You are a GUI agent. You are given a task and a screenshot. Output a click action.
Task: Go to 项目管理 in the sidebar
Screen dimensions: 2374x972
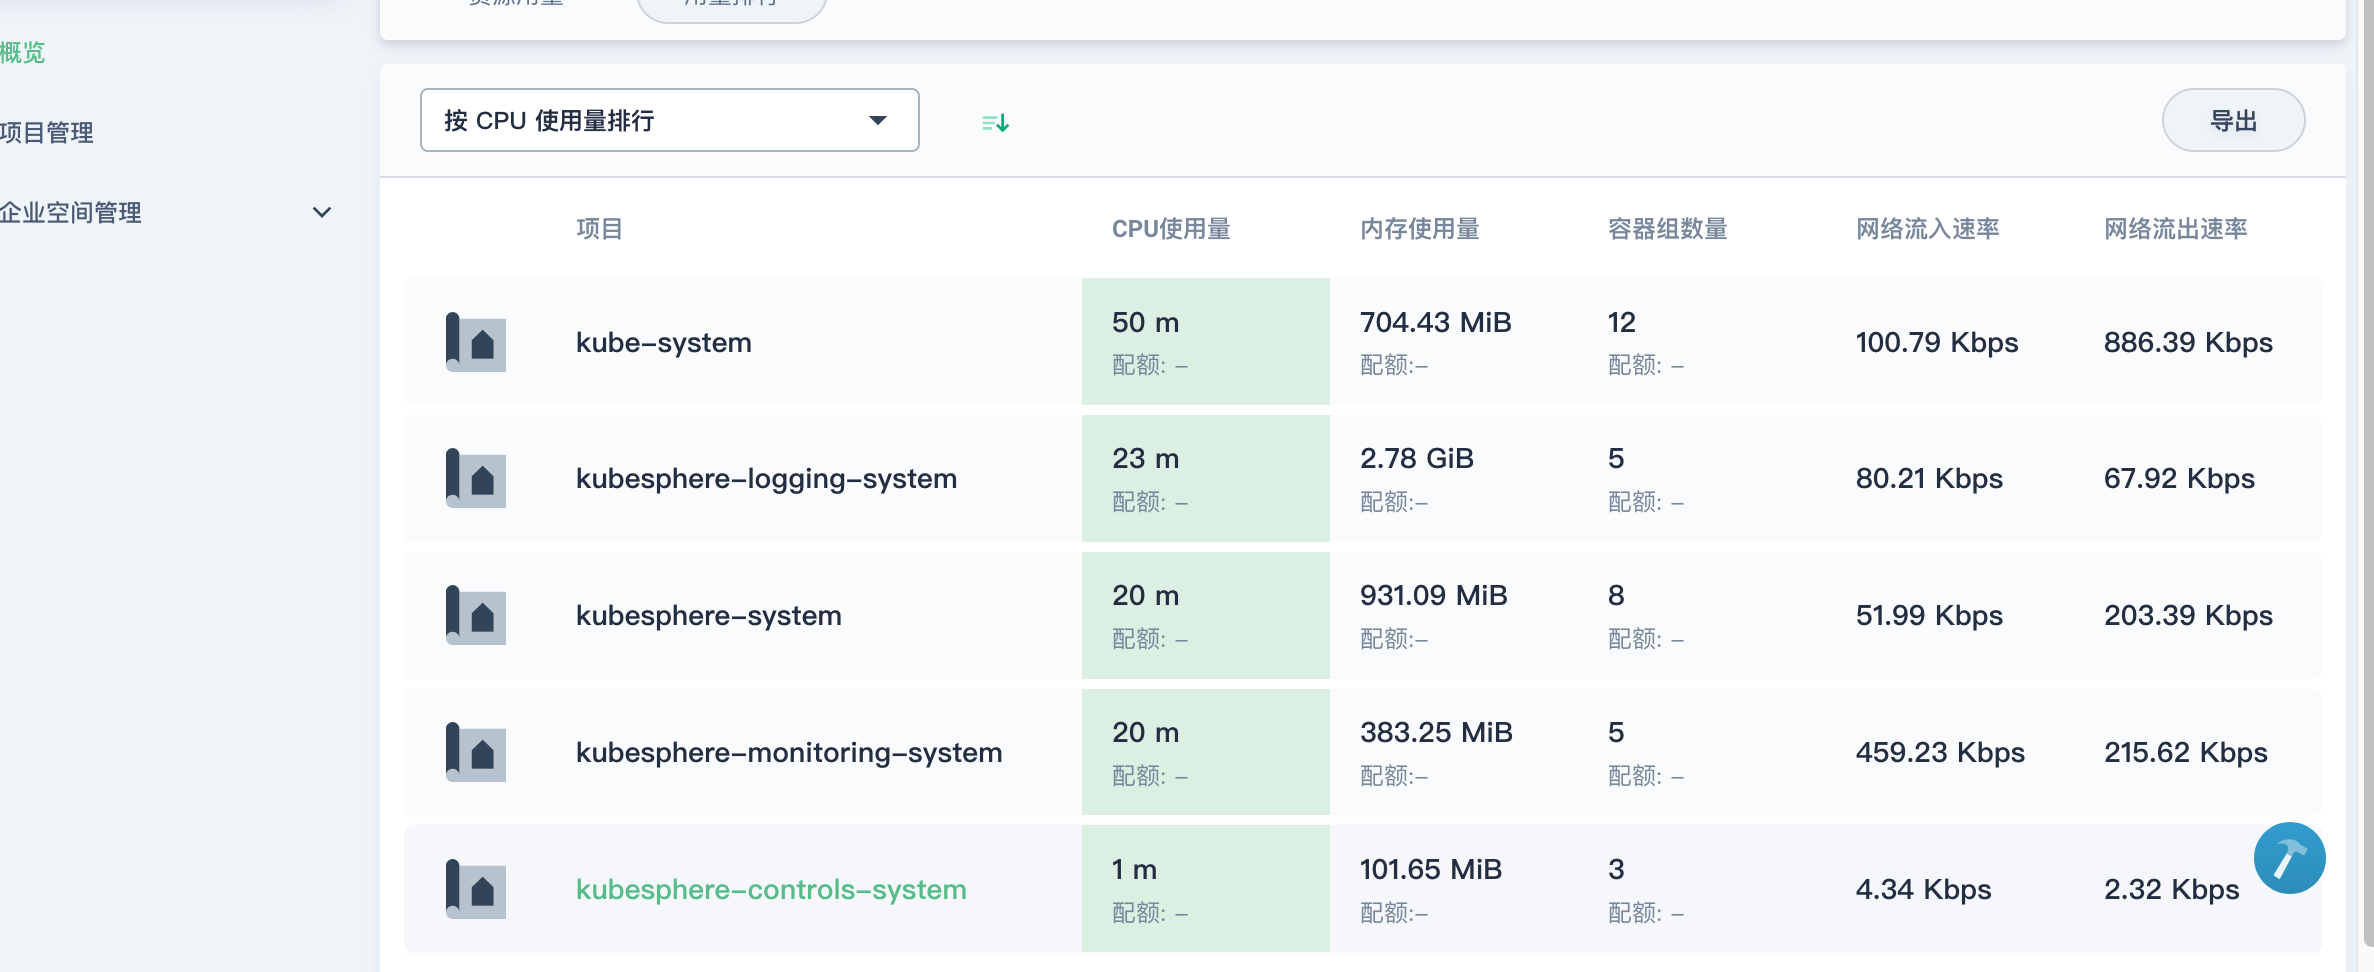coord(46,132)
